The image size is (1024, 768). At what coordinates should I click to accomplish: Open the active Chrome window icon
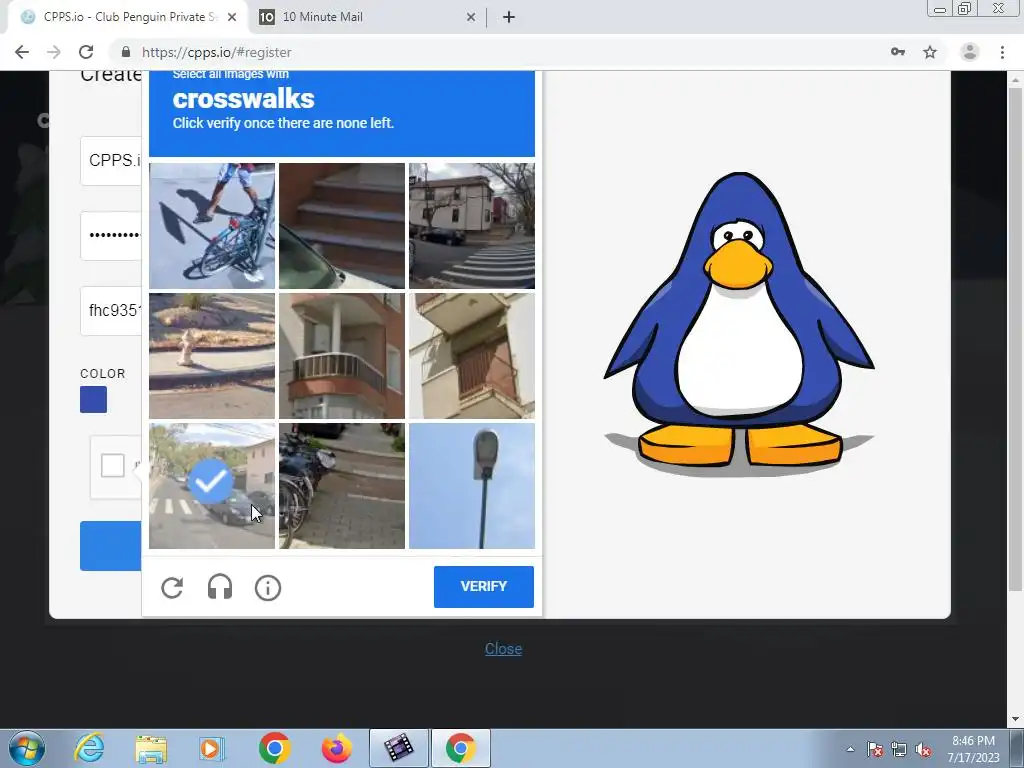461,748
